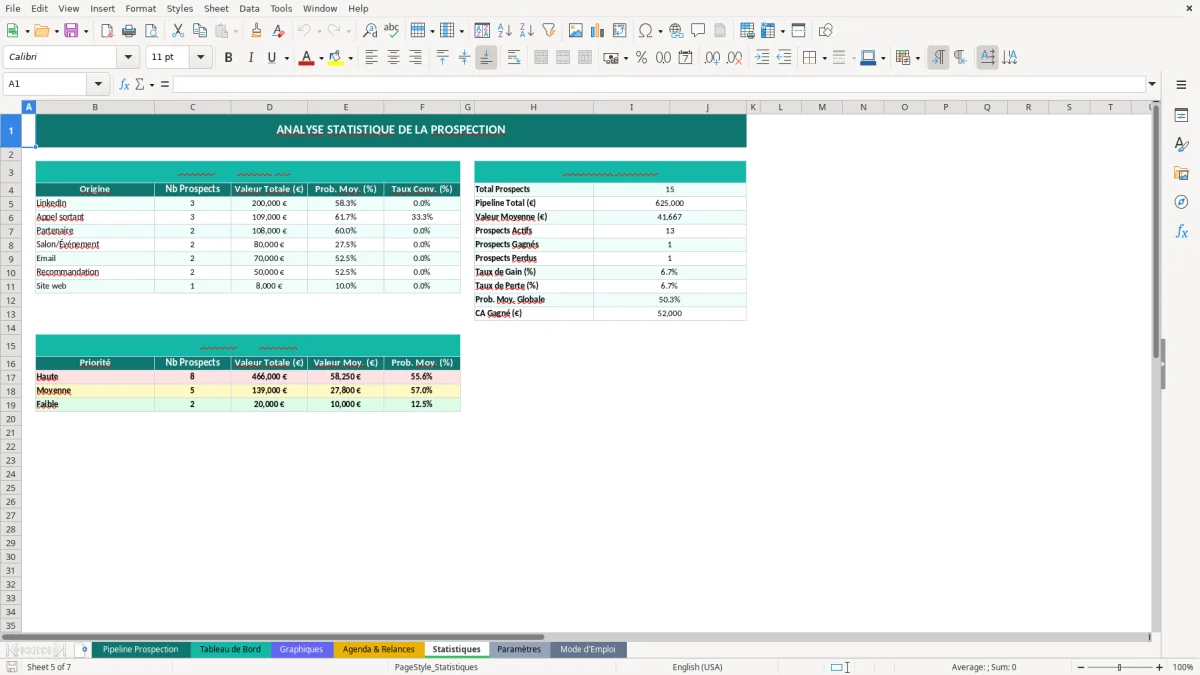Image resolution: width=1200 pixels, height=675 pixels.
Task: Click the Copy icon
Action: (200, 31)
